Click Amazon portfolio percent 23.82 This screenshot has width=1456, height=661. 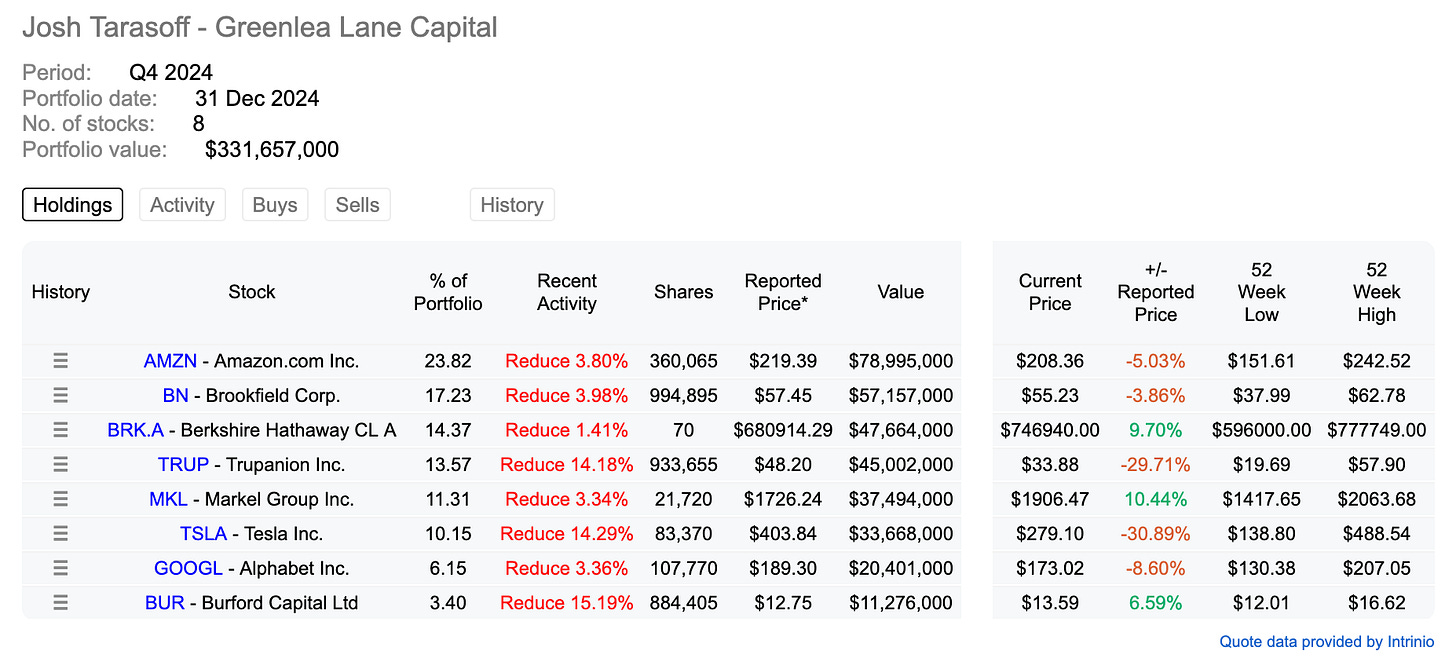point(448,361)
